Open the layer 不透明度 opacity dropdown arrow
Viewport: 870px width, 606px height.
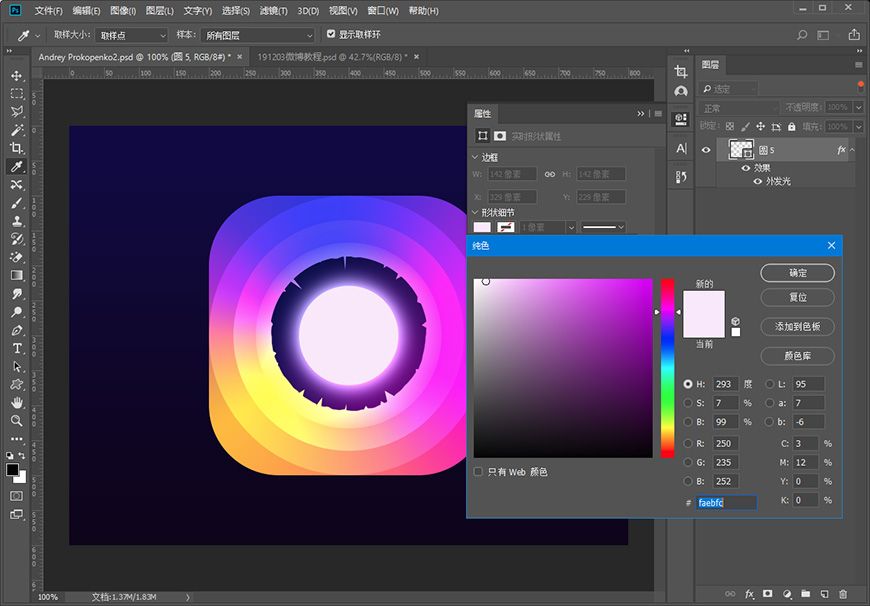[x=859, y=108]
